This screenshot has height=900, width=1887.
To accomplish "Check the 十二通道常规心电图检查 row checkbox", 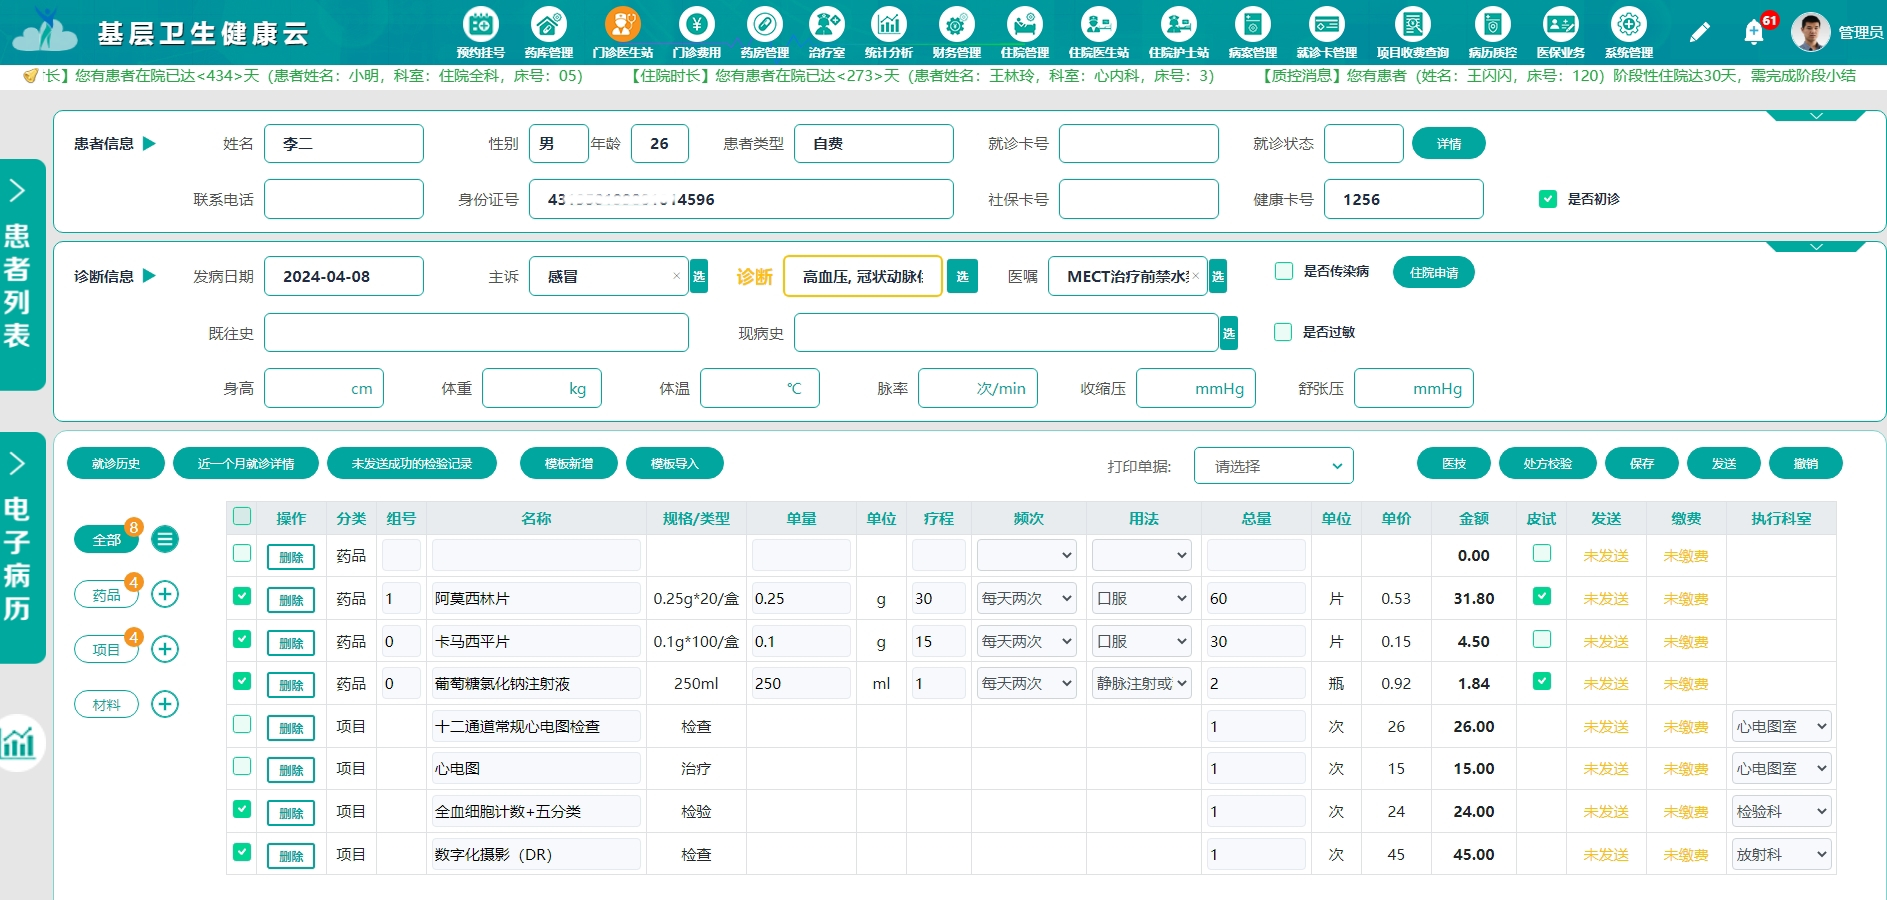I will coord(242,725).
